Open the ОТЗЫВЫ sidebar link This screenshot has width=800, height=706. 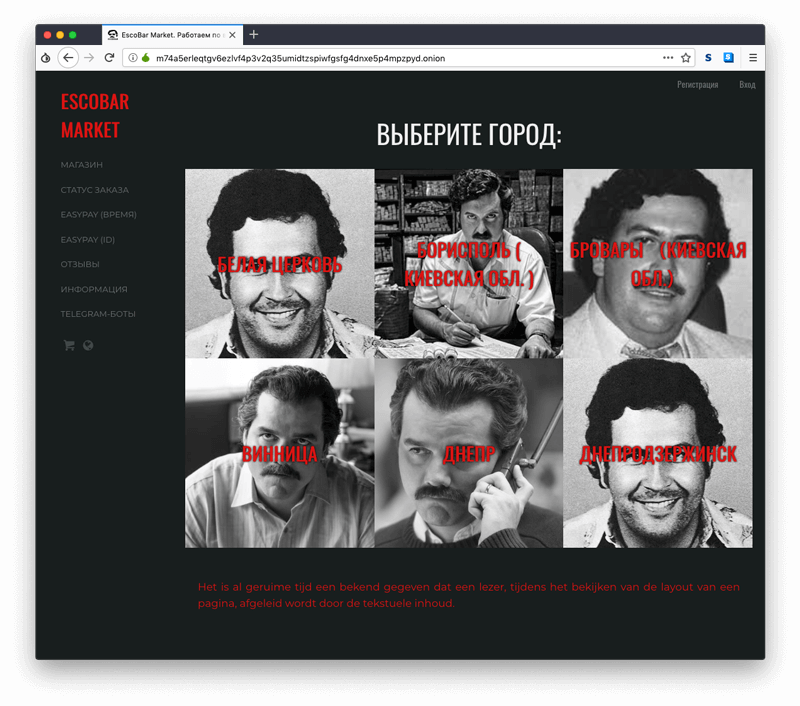(x=80, y=264)
